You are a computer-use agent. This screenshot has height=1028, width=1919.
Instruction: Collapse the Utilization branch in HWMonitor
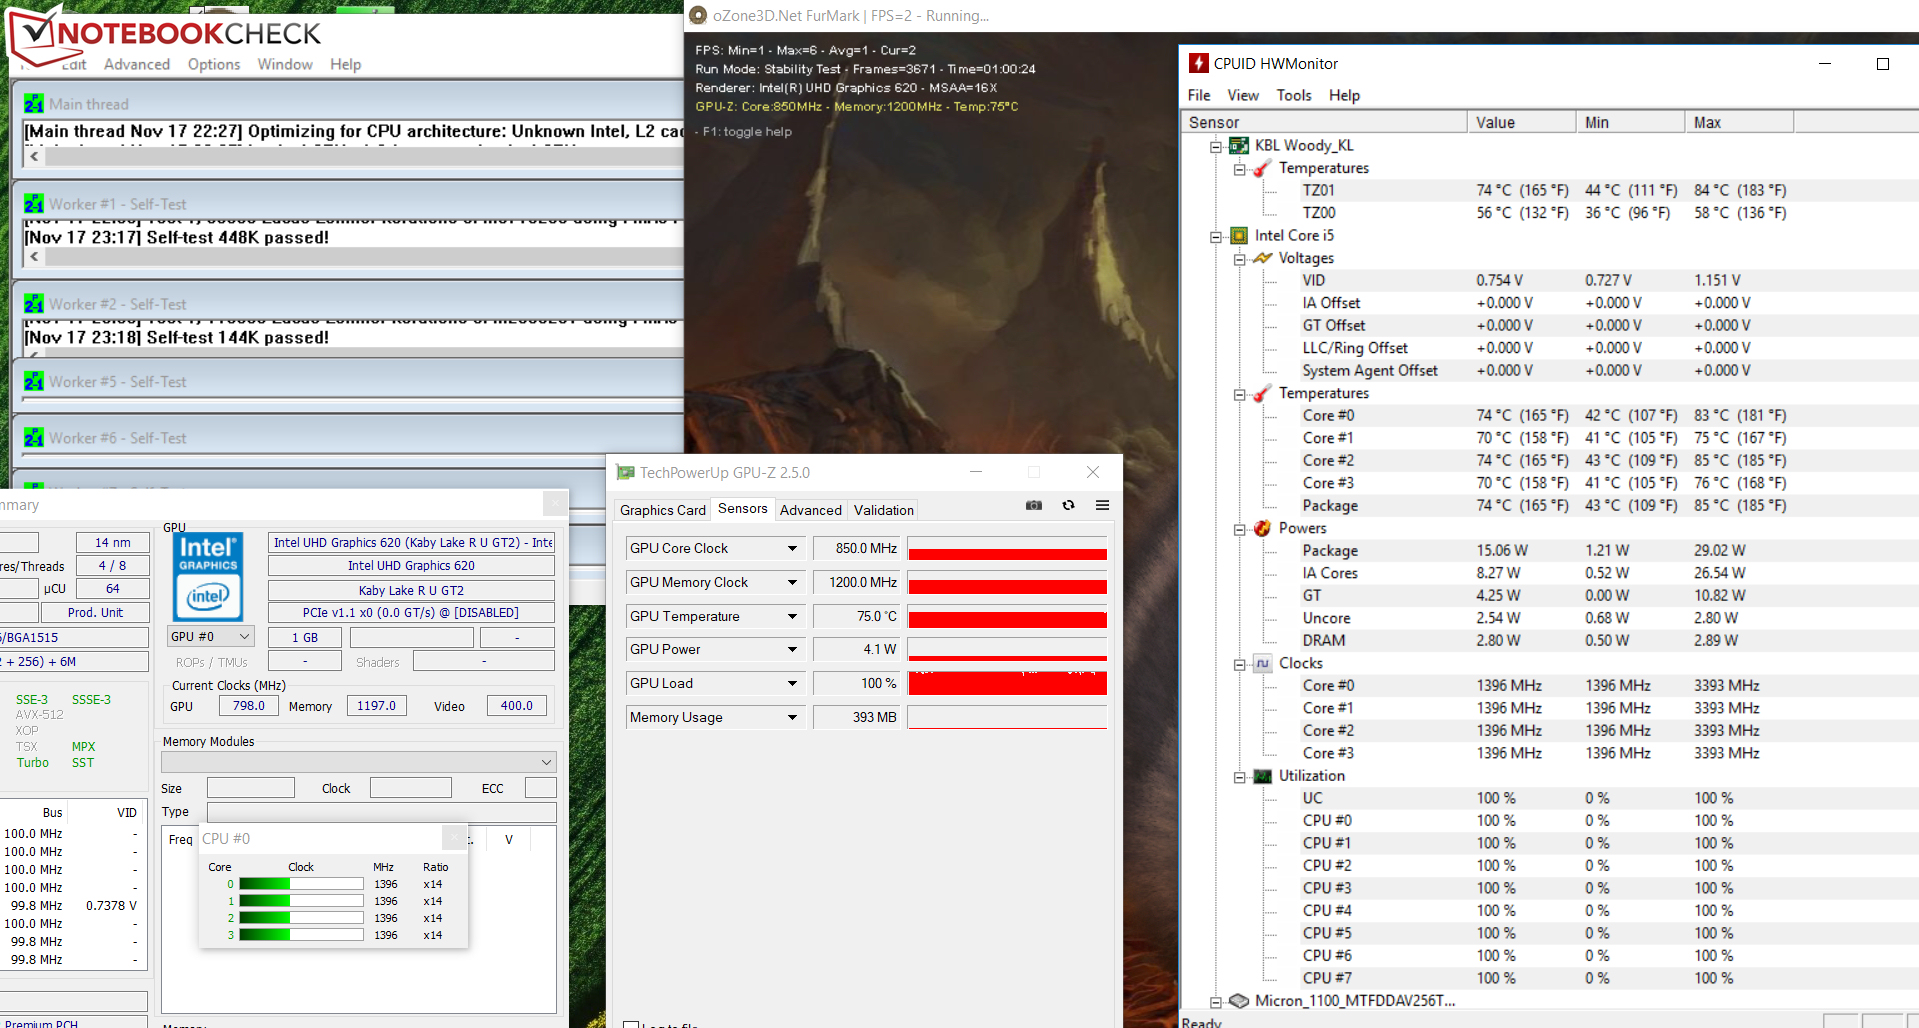point(1240,777)
